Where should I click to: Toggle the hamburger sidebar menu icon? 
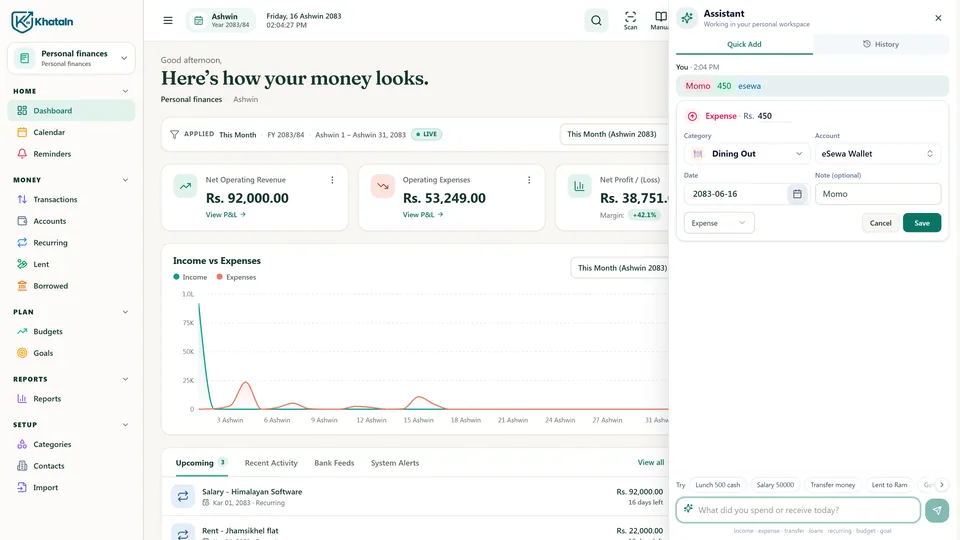tap(168, 21)
